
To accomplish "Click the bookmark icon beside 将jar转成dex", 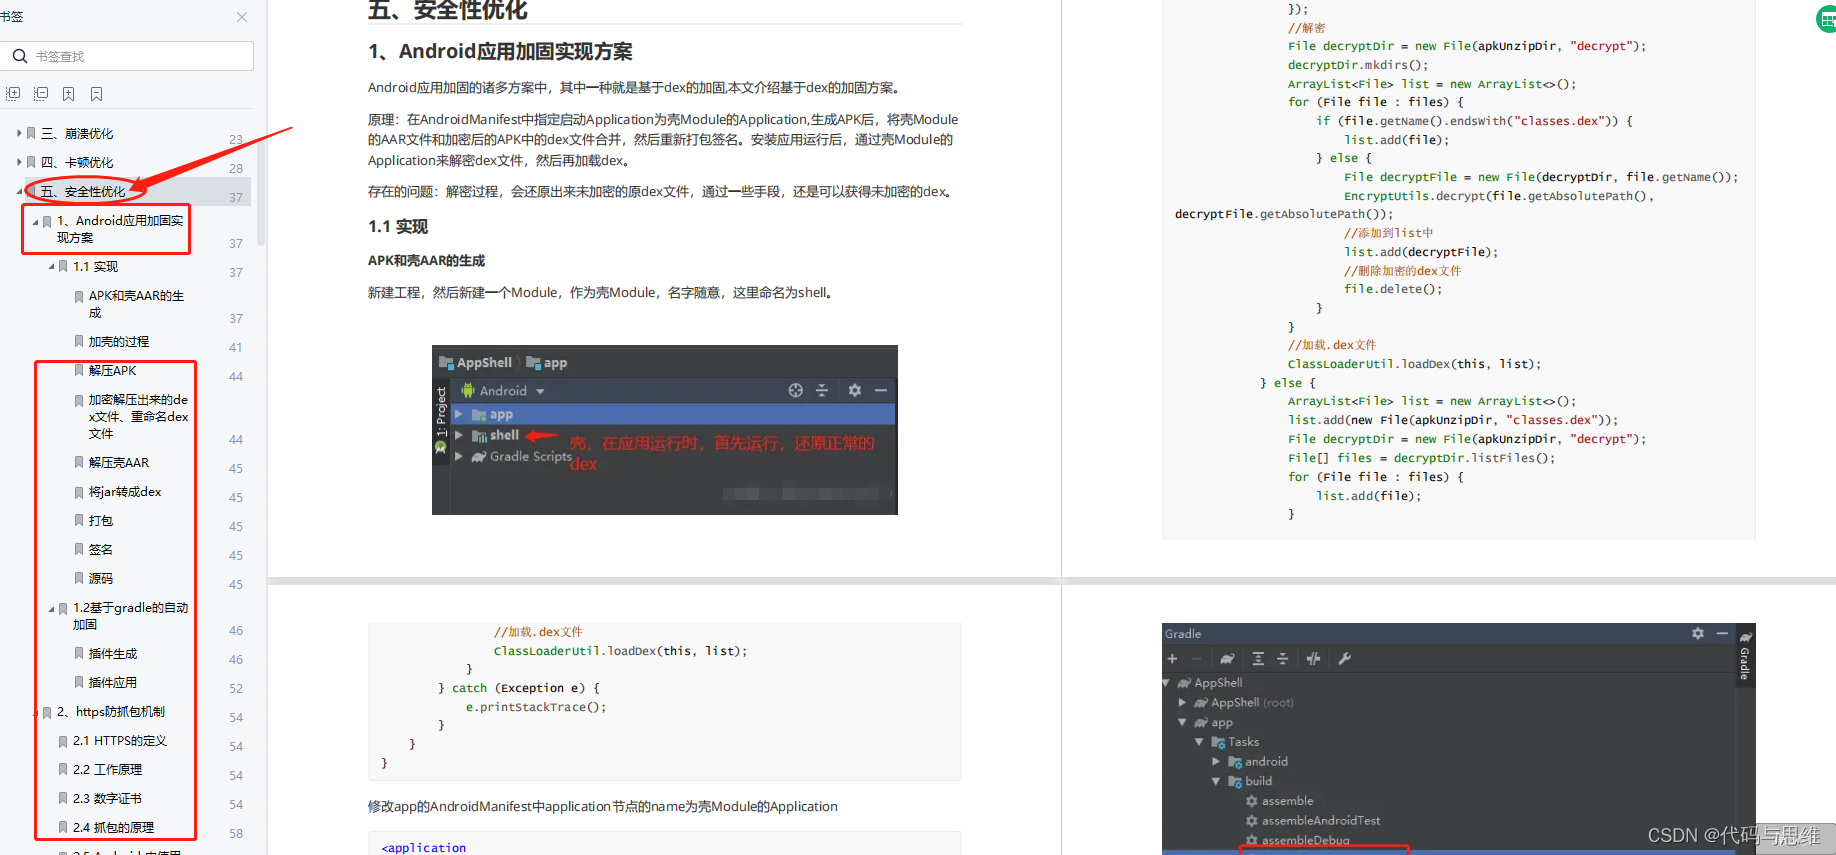I will tap(79, 491).
